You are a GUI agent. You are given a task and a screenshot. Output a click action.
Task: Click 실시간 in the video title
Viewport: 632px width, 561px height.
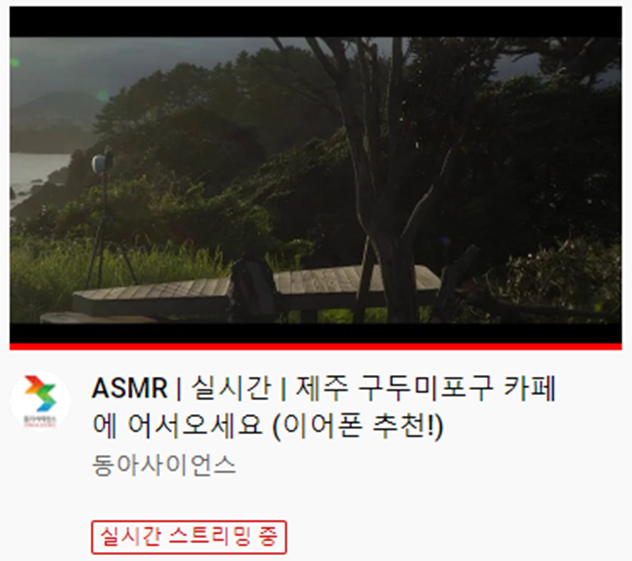point(231,389)
